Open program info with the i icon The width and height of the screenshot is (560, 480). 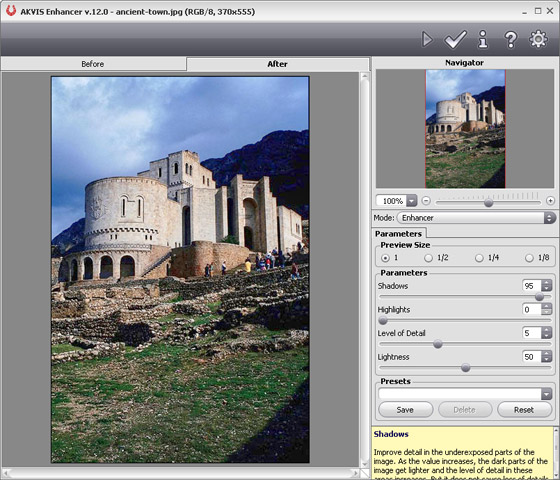click(x=483, y=39)
